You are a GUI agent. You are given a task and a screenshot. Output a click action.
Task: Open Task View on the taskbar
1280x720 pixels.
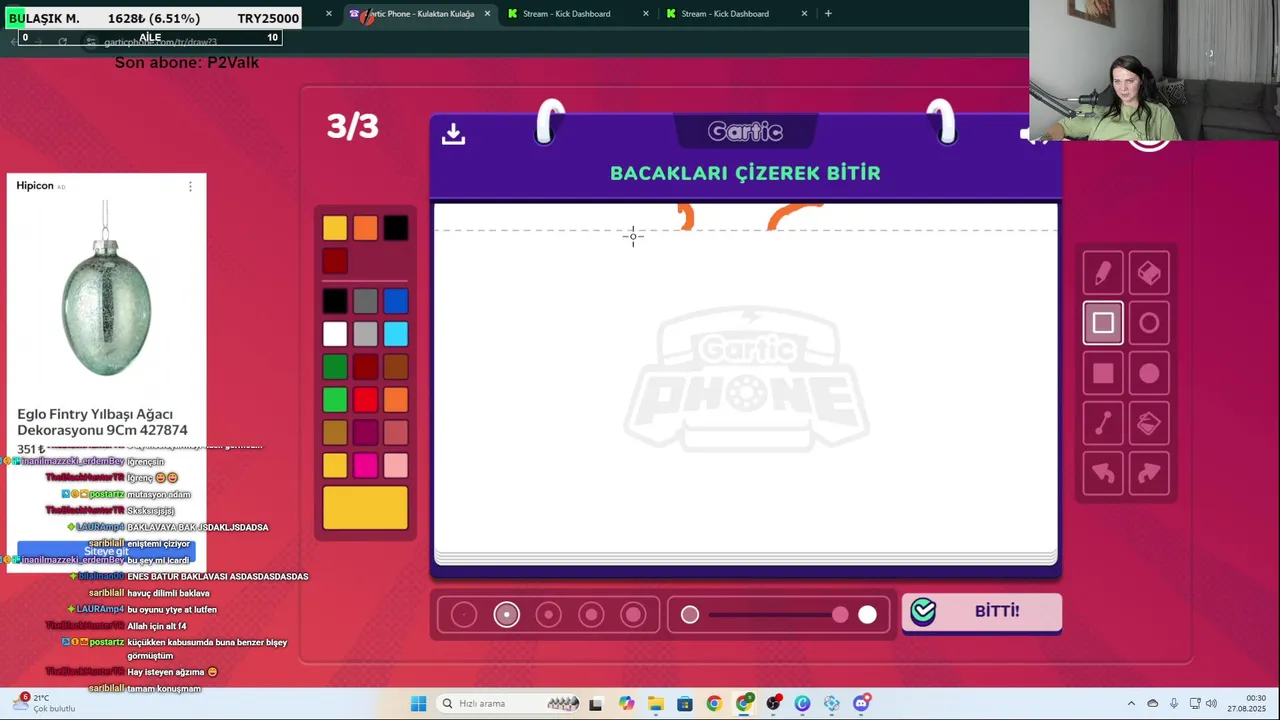(x=596, y=703)
